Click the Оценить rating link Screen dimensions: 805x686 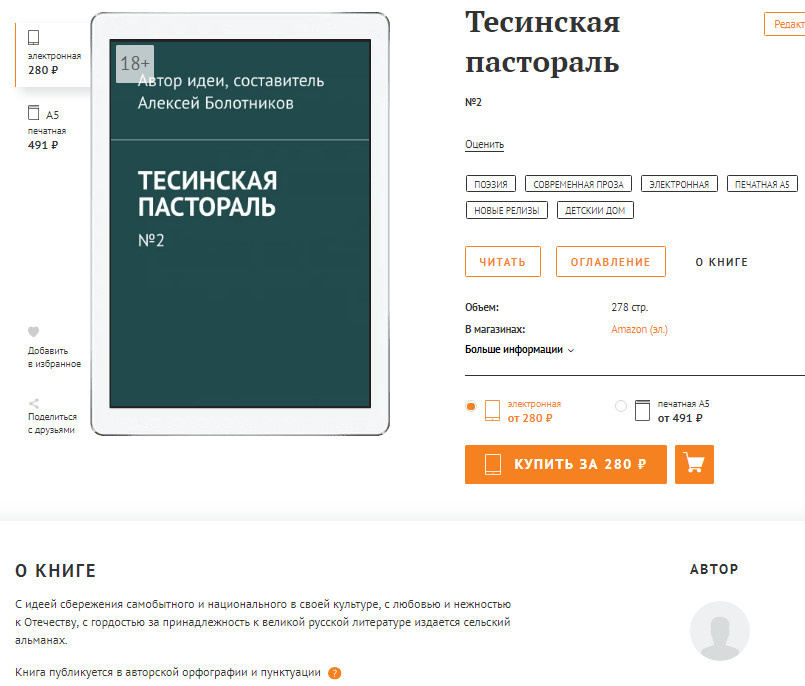pos(485,144)
